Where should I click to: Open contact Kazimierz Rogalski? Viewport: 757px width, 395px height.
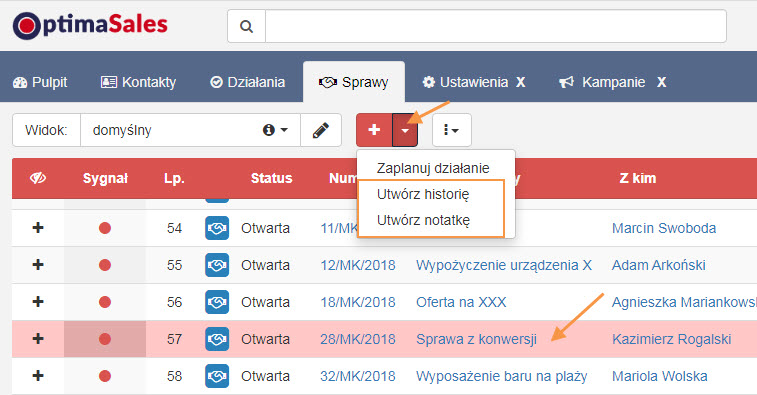672,339
